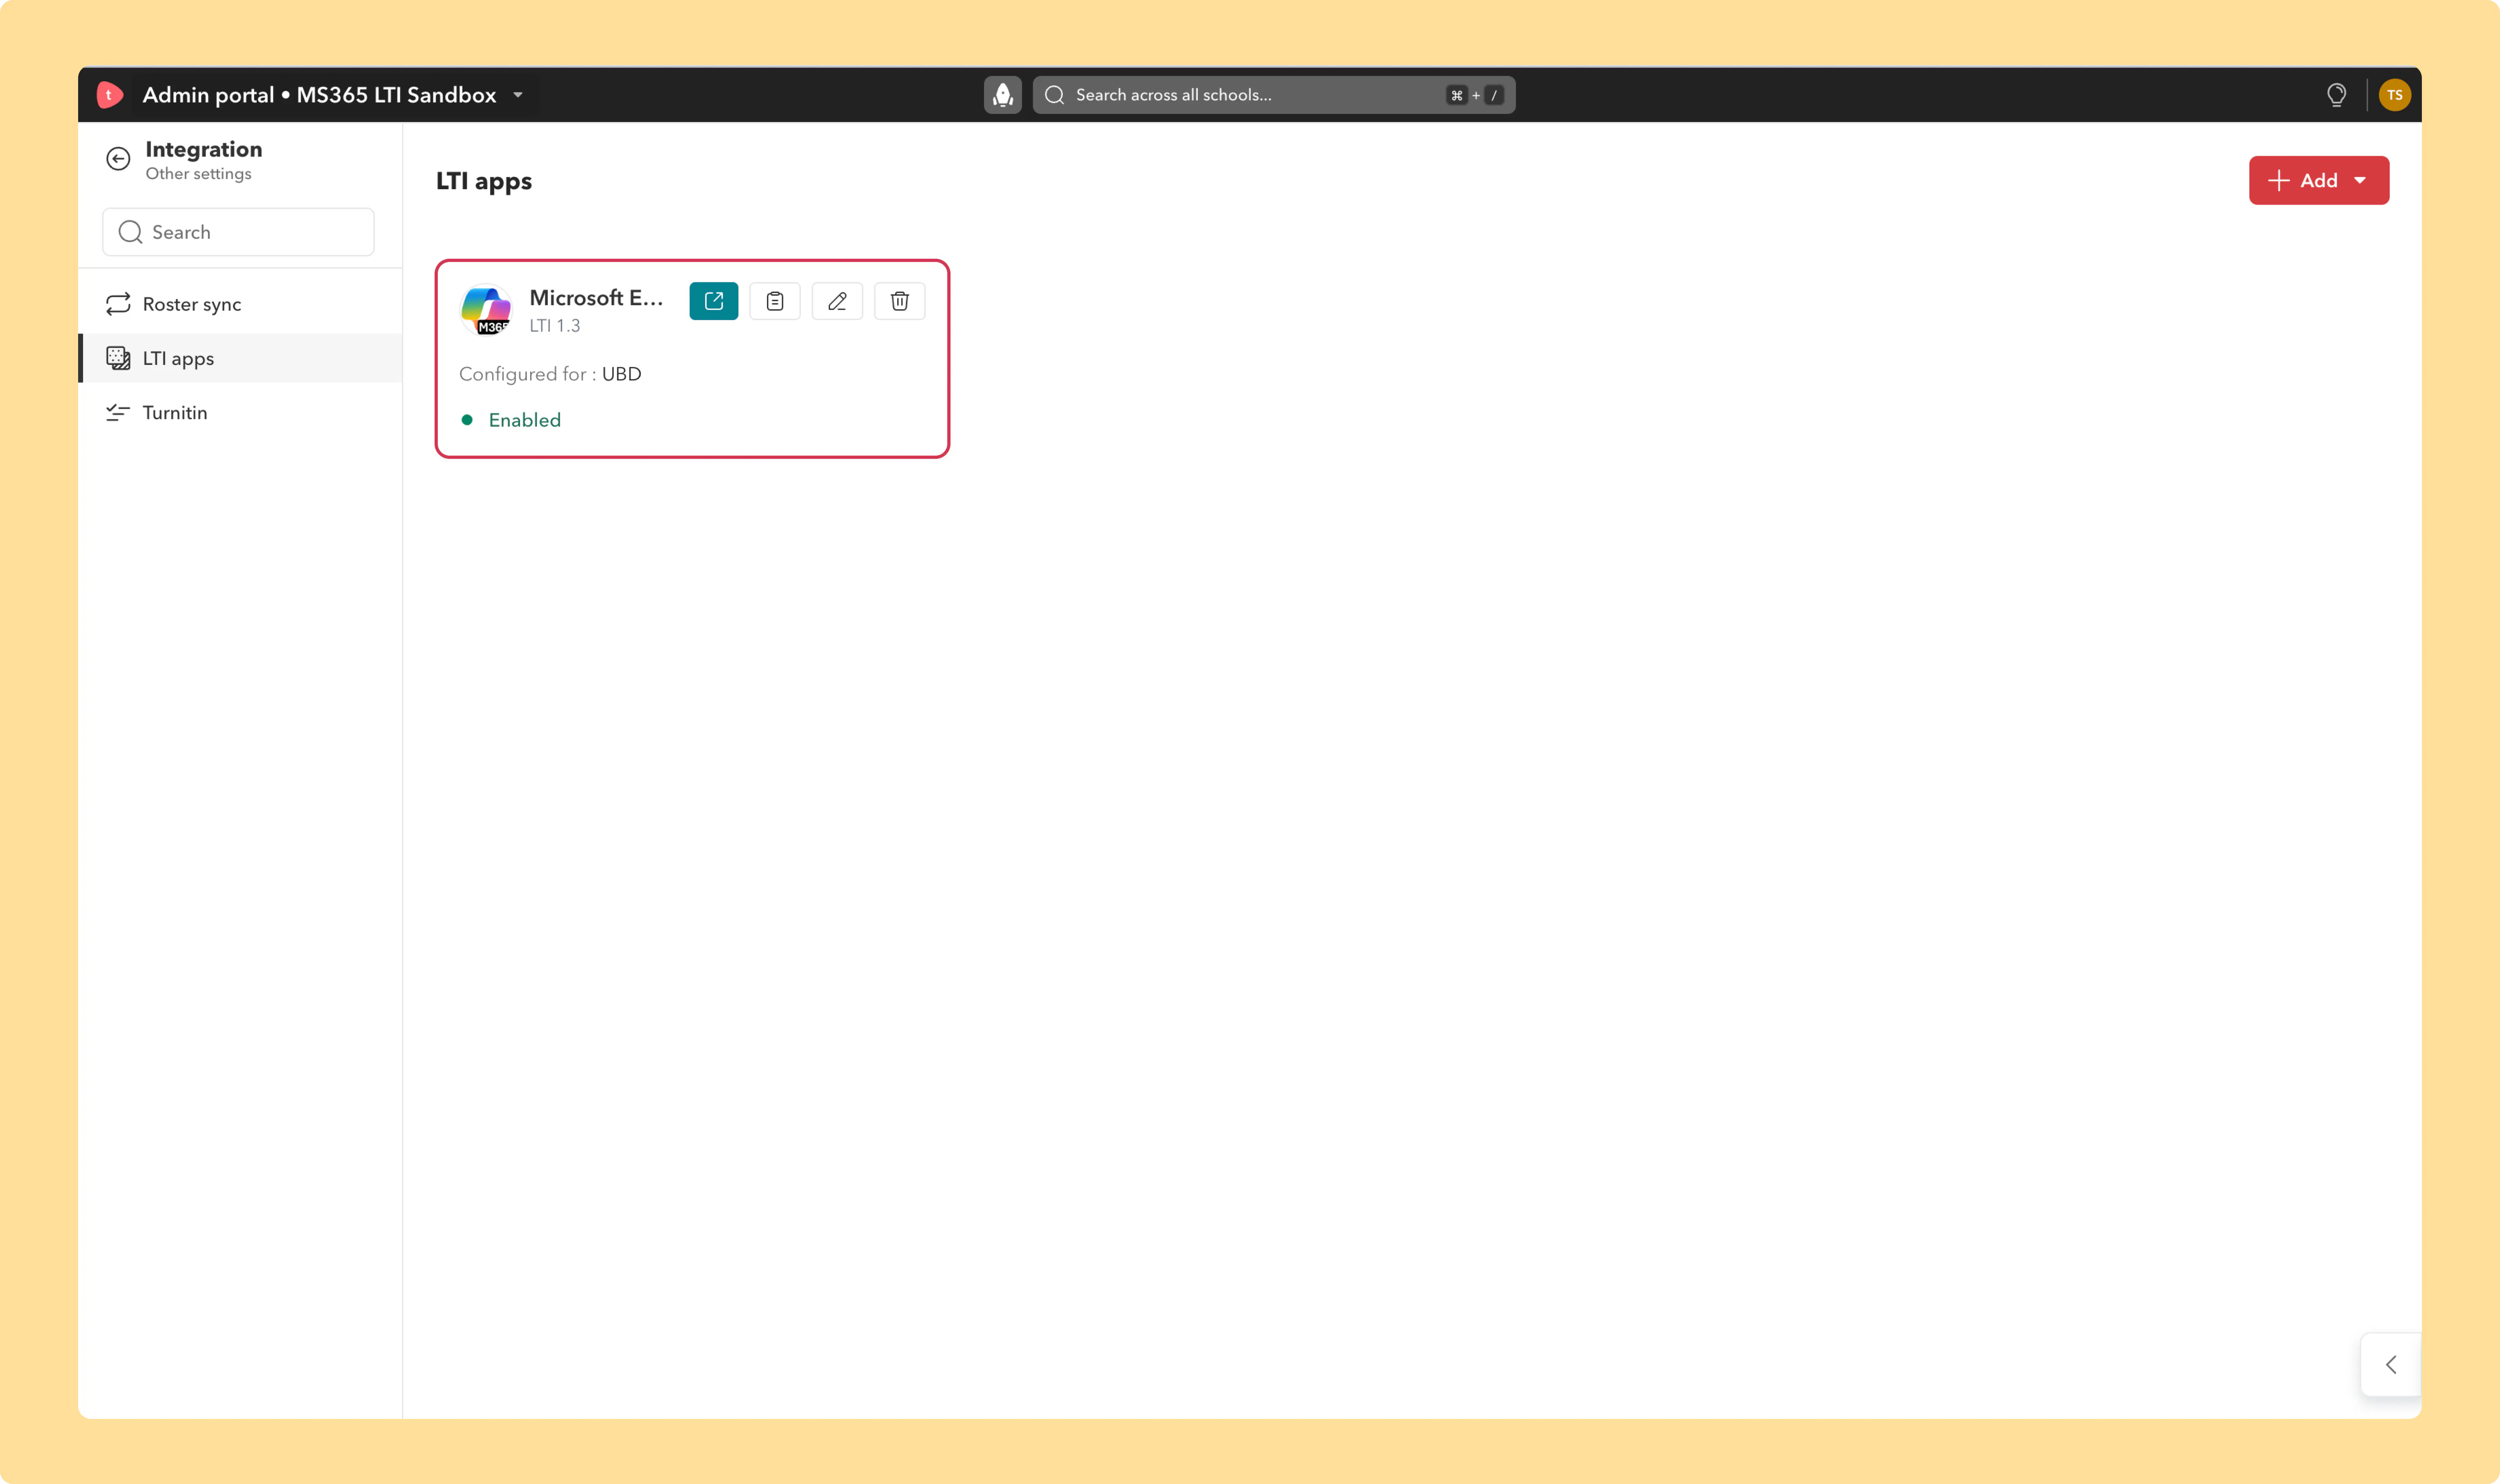Edit the Microsoft LTI app with pencil icon

(x=837, y=301)
